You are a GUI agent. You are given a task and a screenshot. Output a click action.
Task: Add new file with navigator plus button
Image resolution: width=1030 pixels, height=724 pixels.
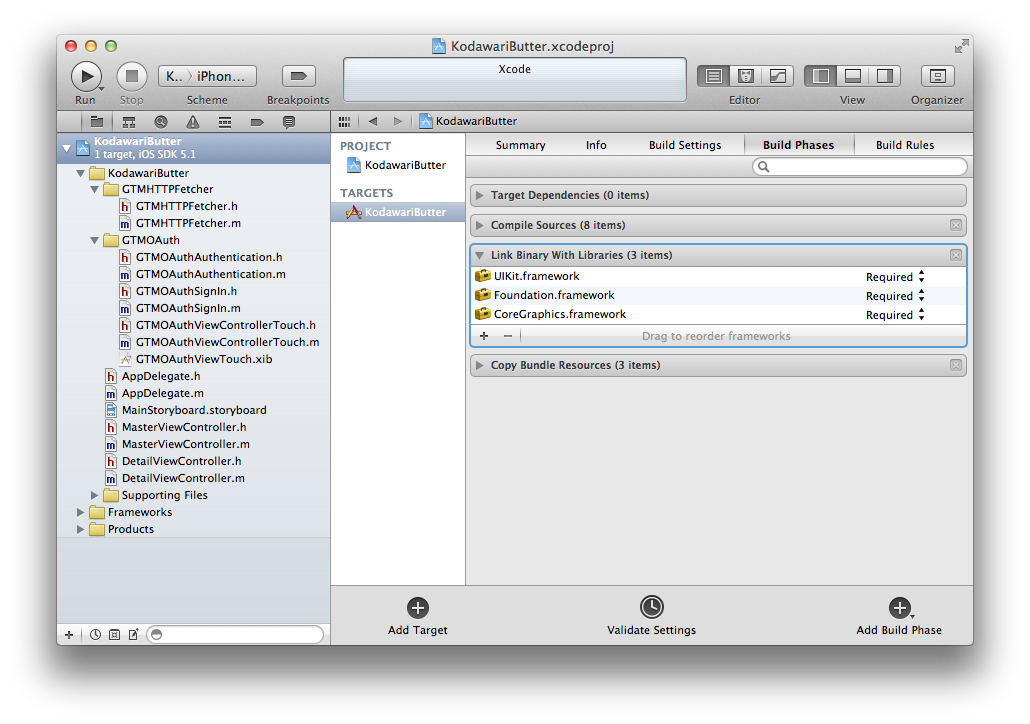click(x=69, y=635)
